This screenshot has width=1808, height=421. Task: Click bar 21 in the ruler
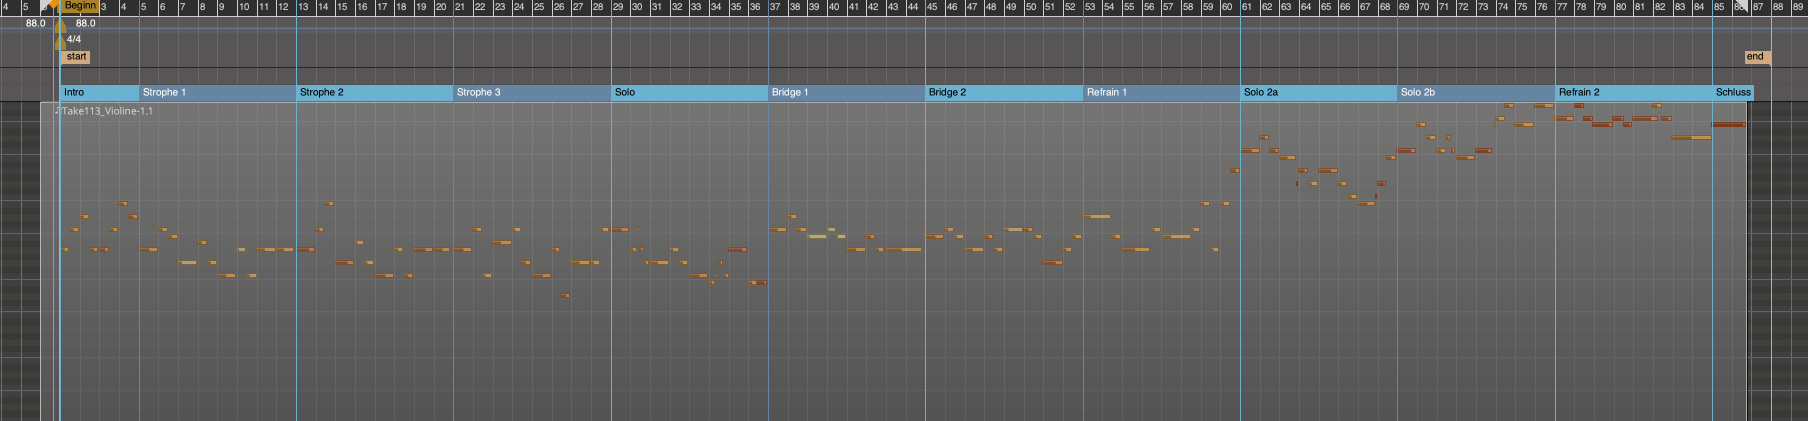pyautogui.click(x=460, y=7)
